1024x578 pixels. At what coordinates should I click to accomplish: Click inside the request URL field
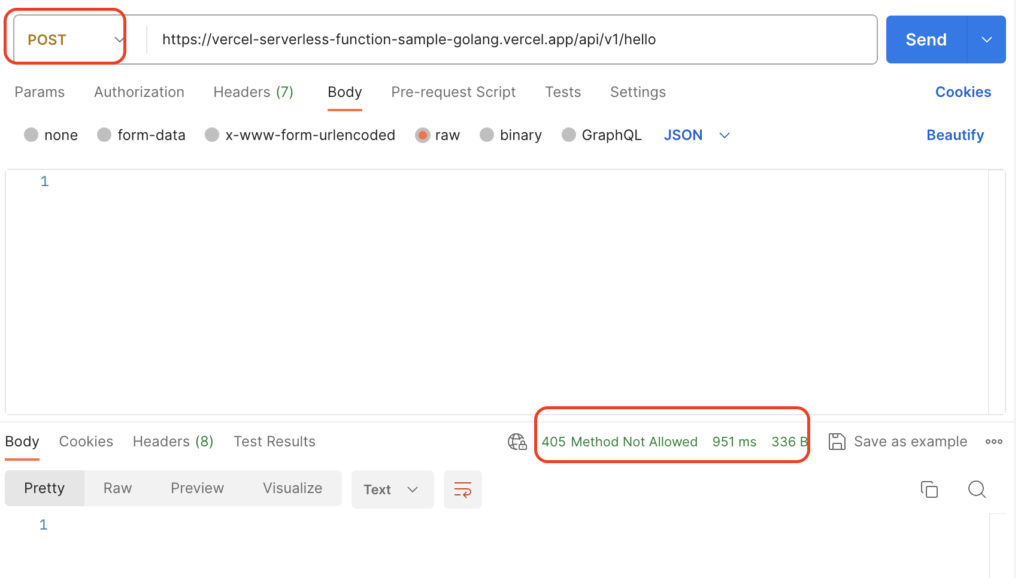pyautogui.click(x=500, y=40)
